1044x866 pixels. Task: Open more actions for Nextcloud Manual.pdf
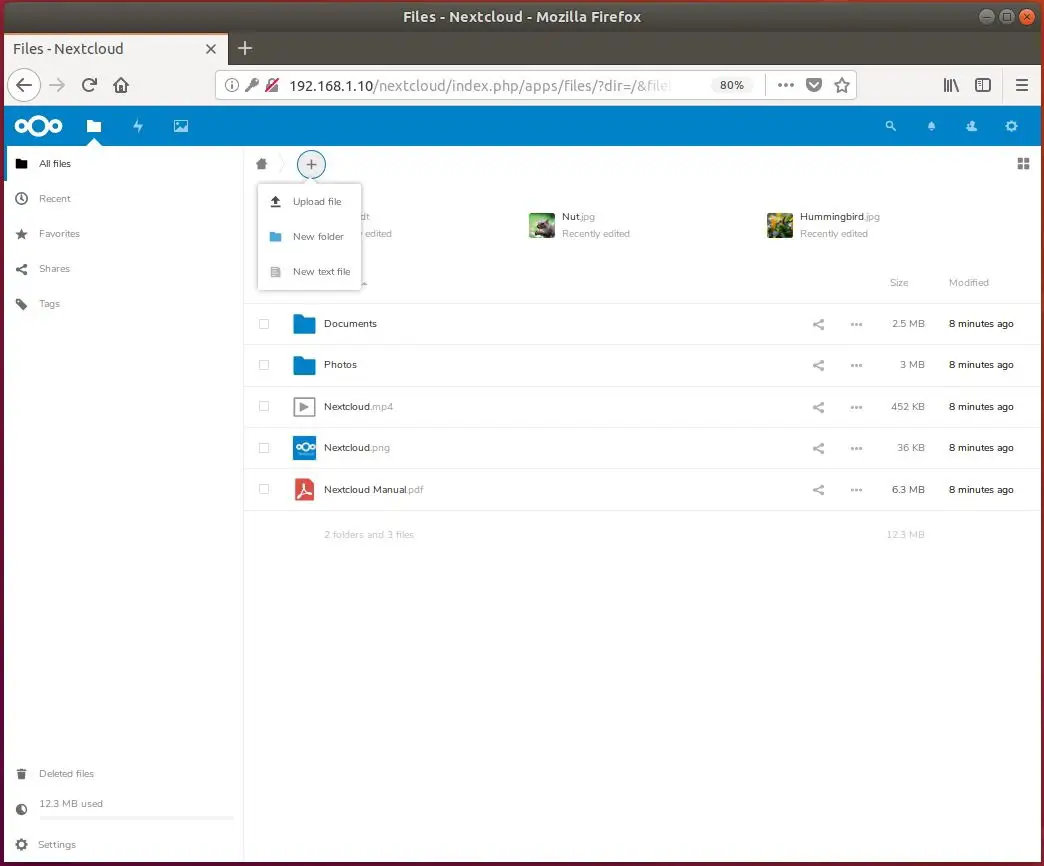pyautogui.click(x=856, y=490)
